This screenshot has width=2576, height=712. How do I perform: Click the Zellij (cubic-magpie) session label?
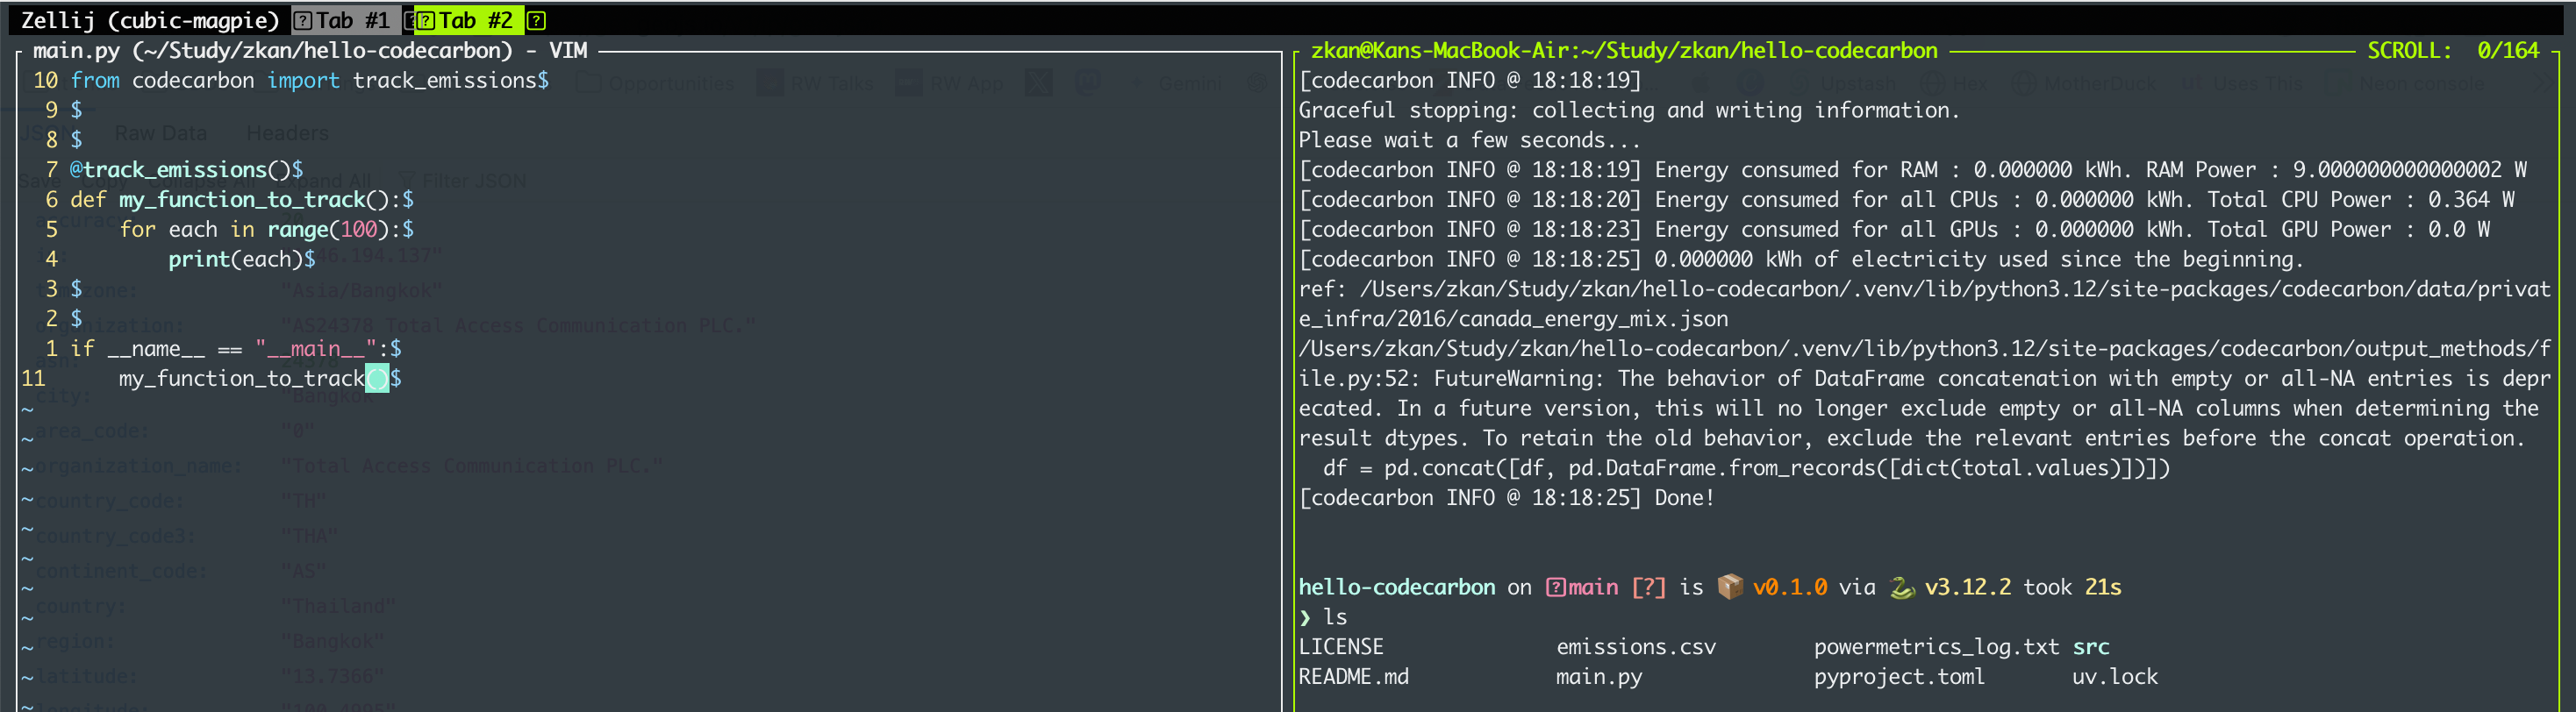click(150, 20)
